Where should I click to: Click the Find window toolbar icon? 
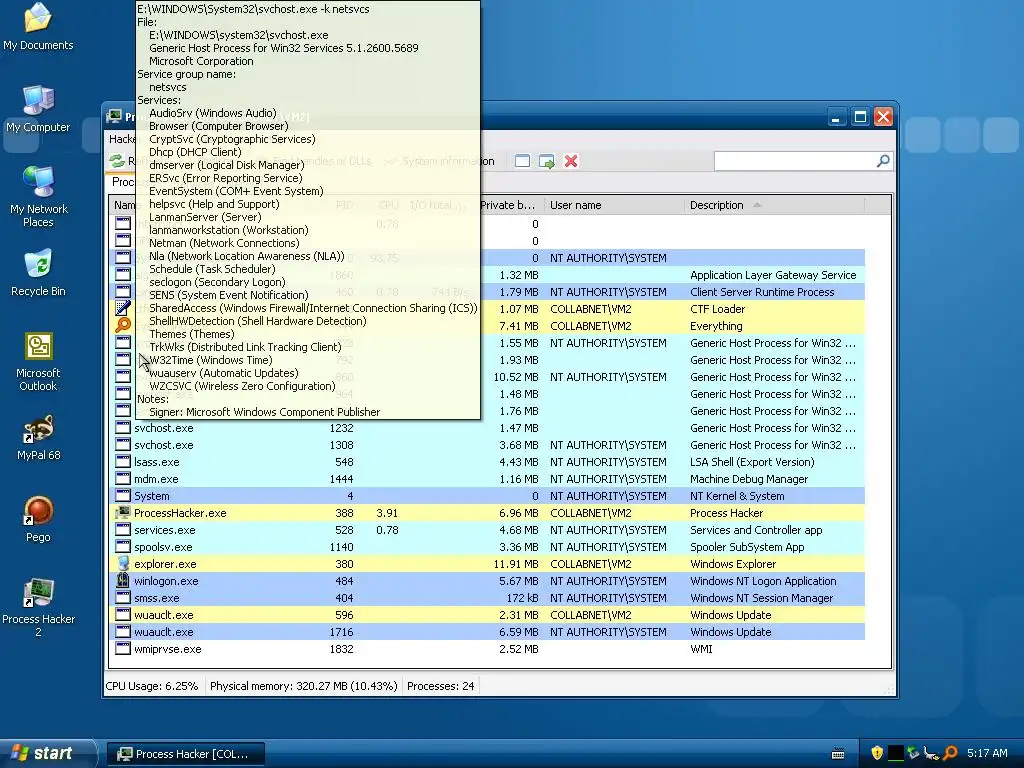[x=522, y=161]
